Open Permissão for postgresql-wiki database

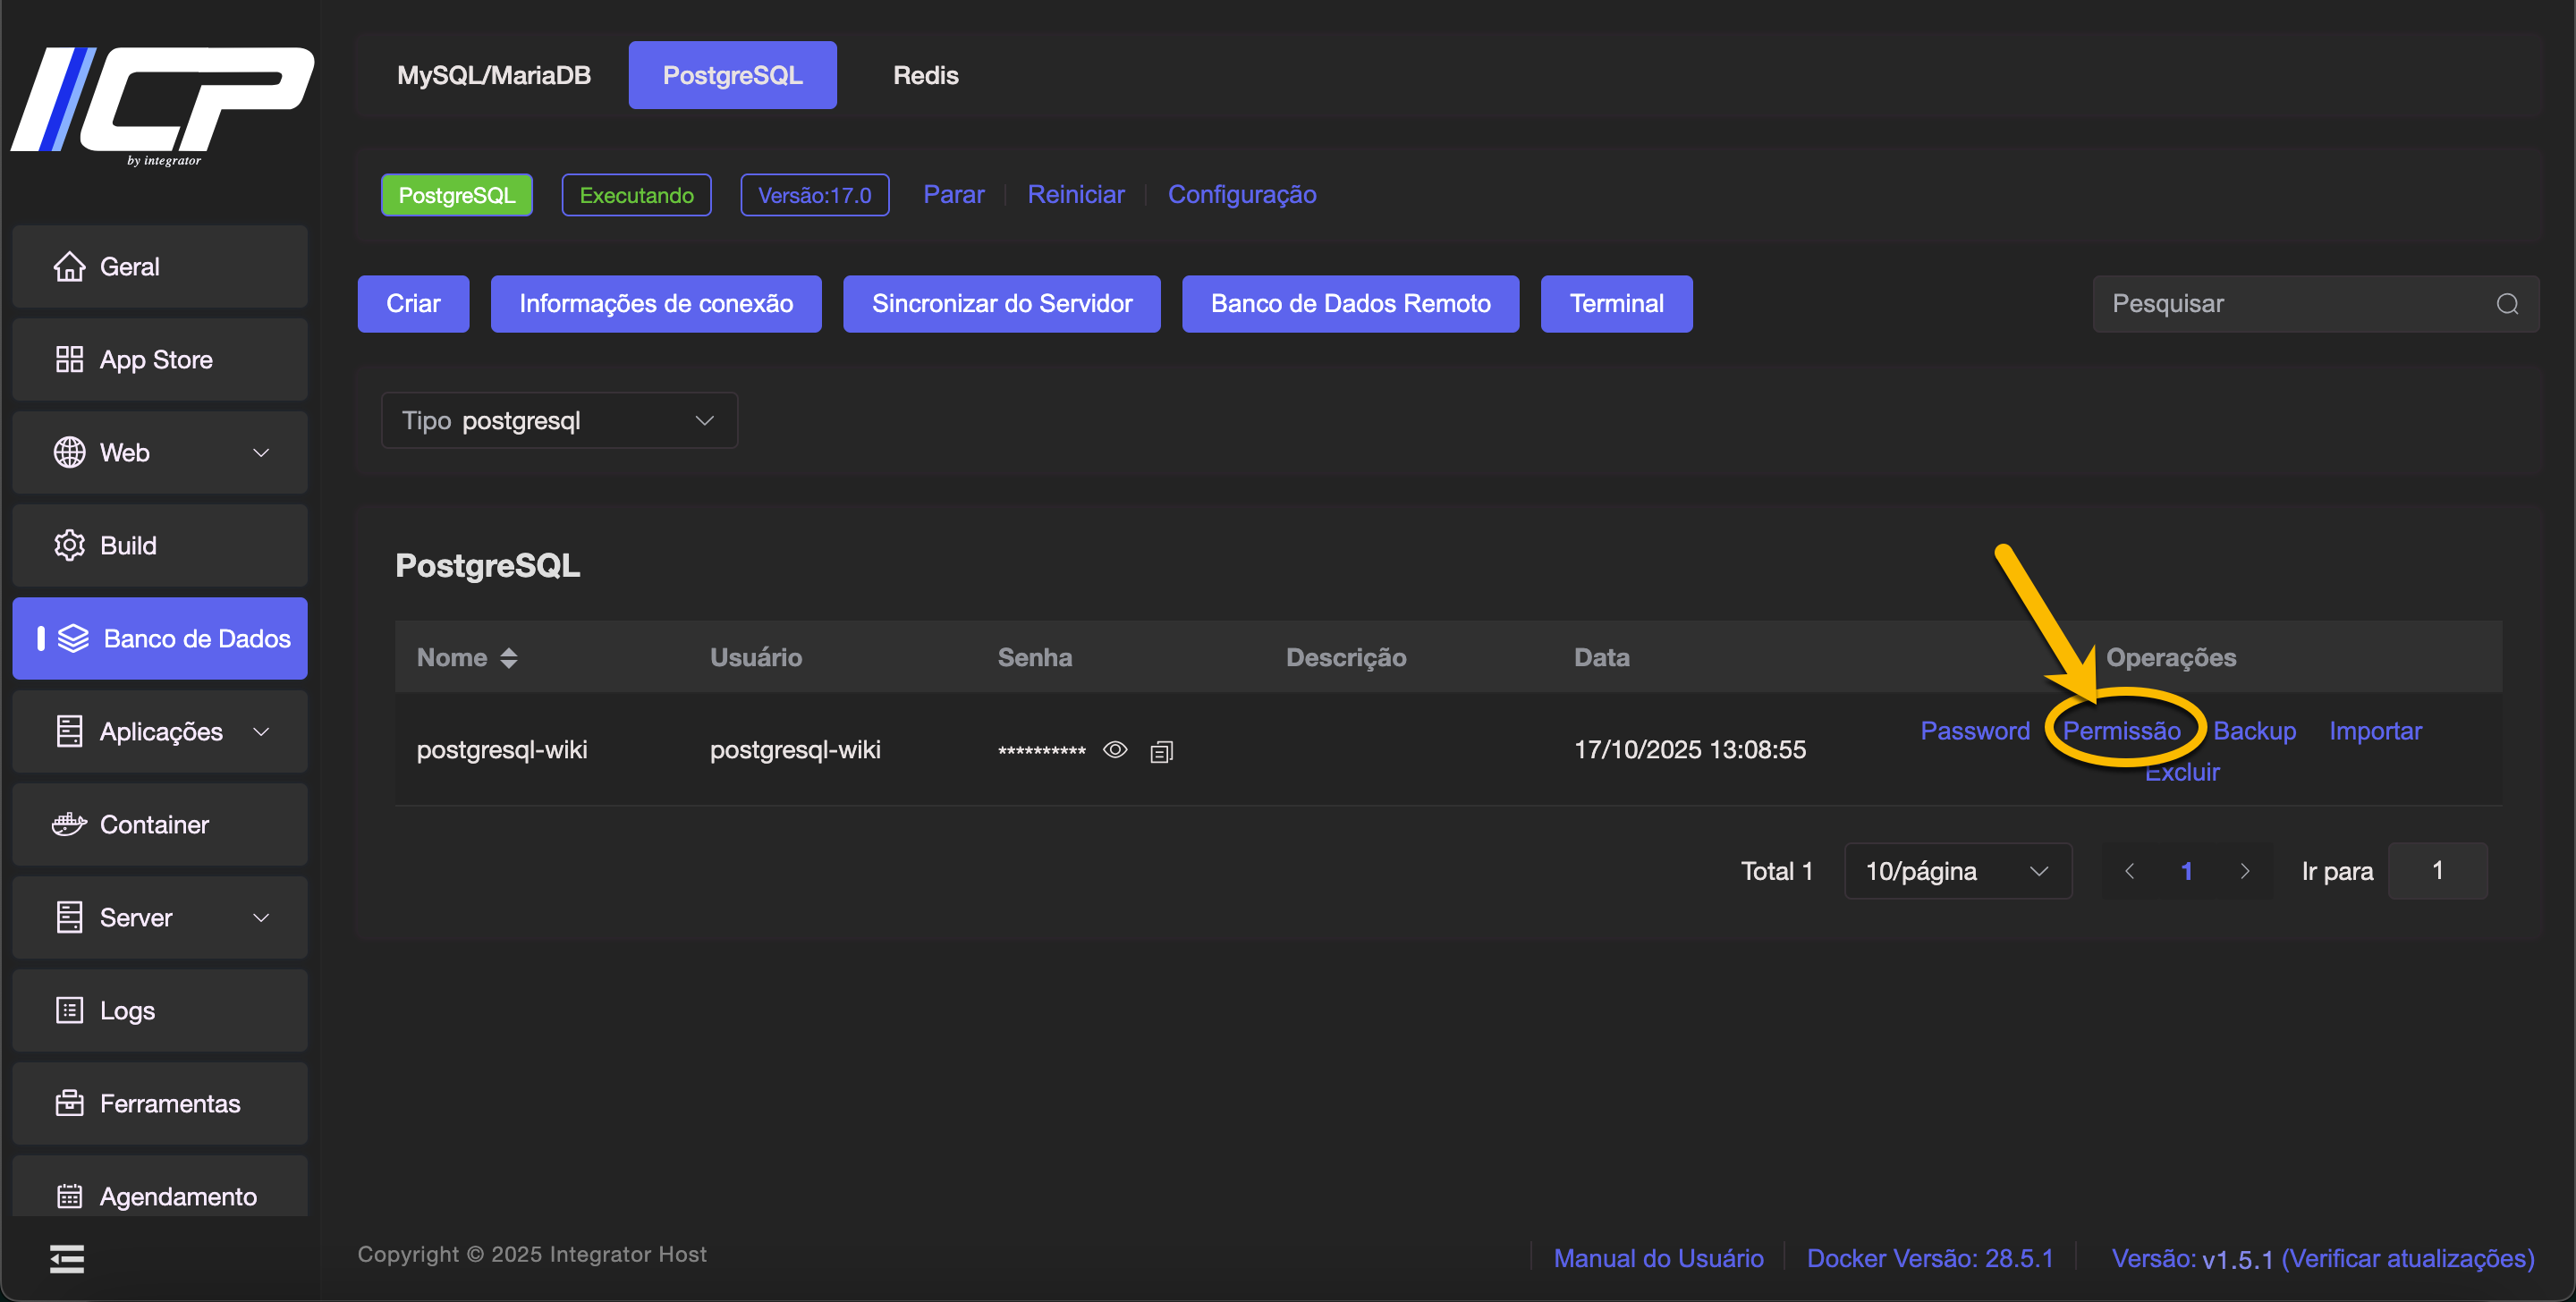coord(2121,730)
